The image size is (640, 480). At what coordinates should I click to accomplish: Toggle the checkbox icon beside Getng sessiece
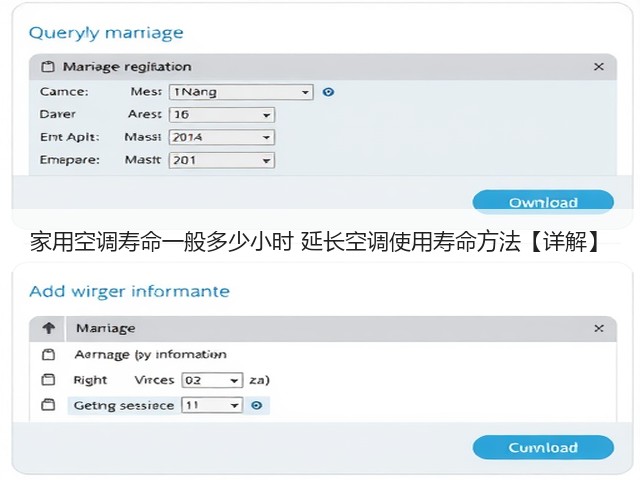48,405
